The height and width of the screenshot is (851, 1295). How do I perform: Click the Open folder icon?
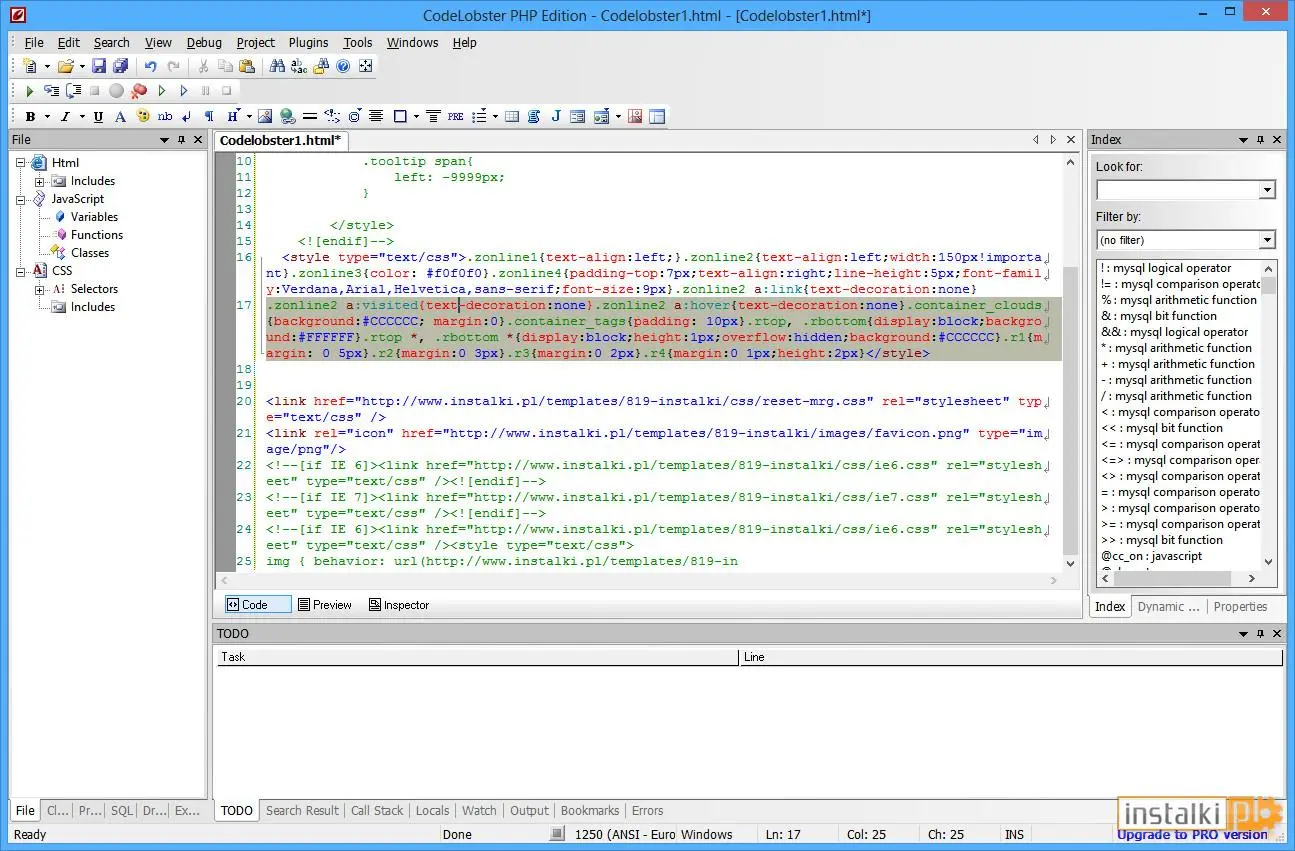click(65, 66)
